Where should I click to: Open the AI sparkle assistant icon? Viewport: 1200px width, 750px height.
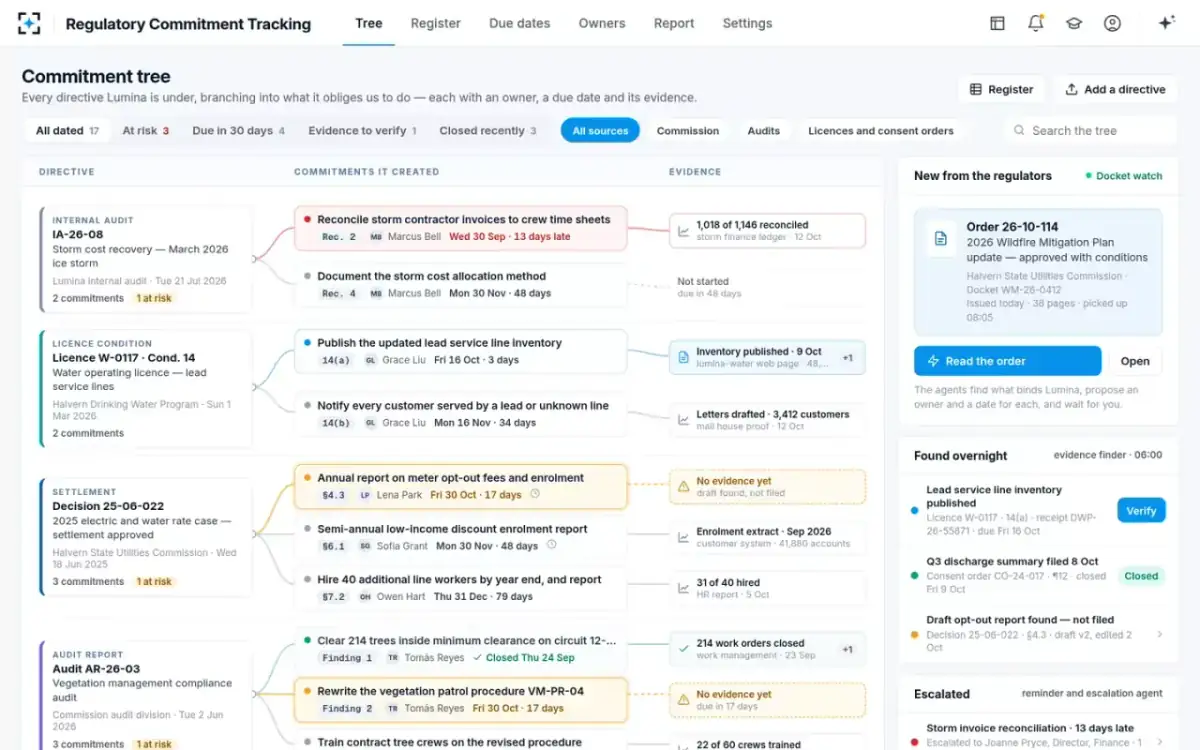pos(1166,23)
